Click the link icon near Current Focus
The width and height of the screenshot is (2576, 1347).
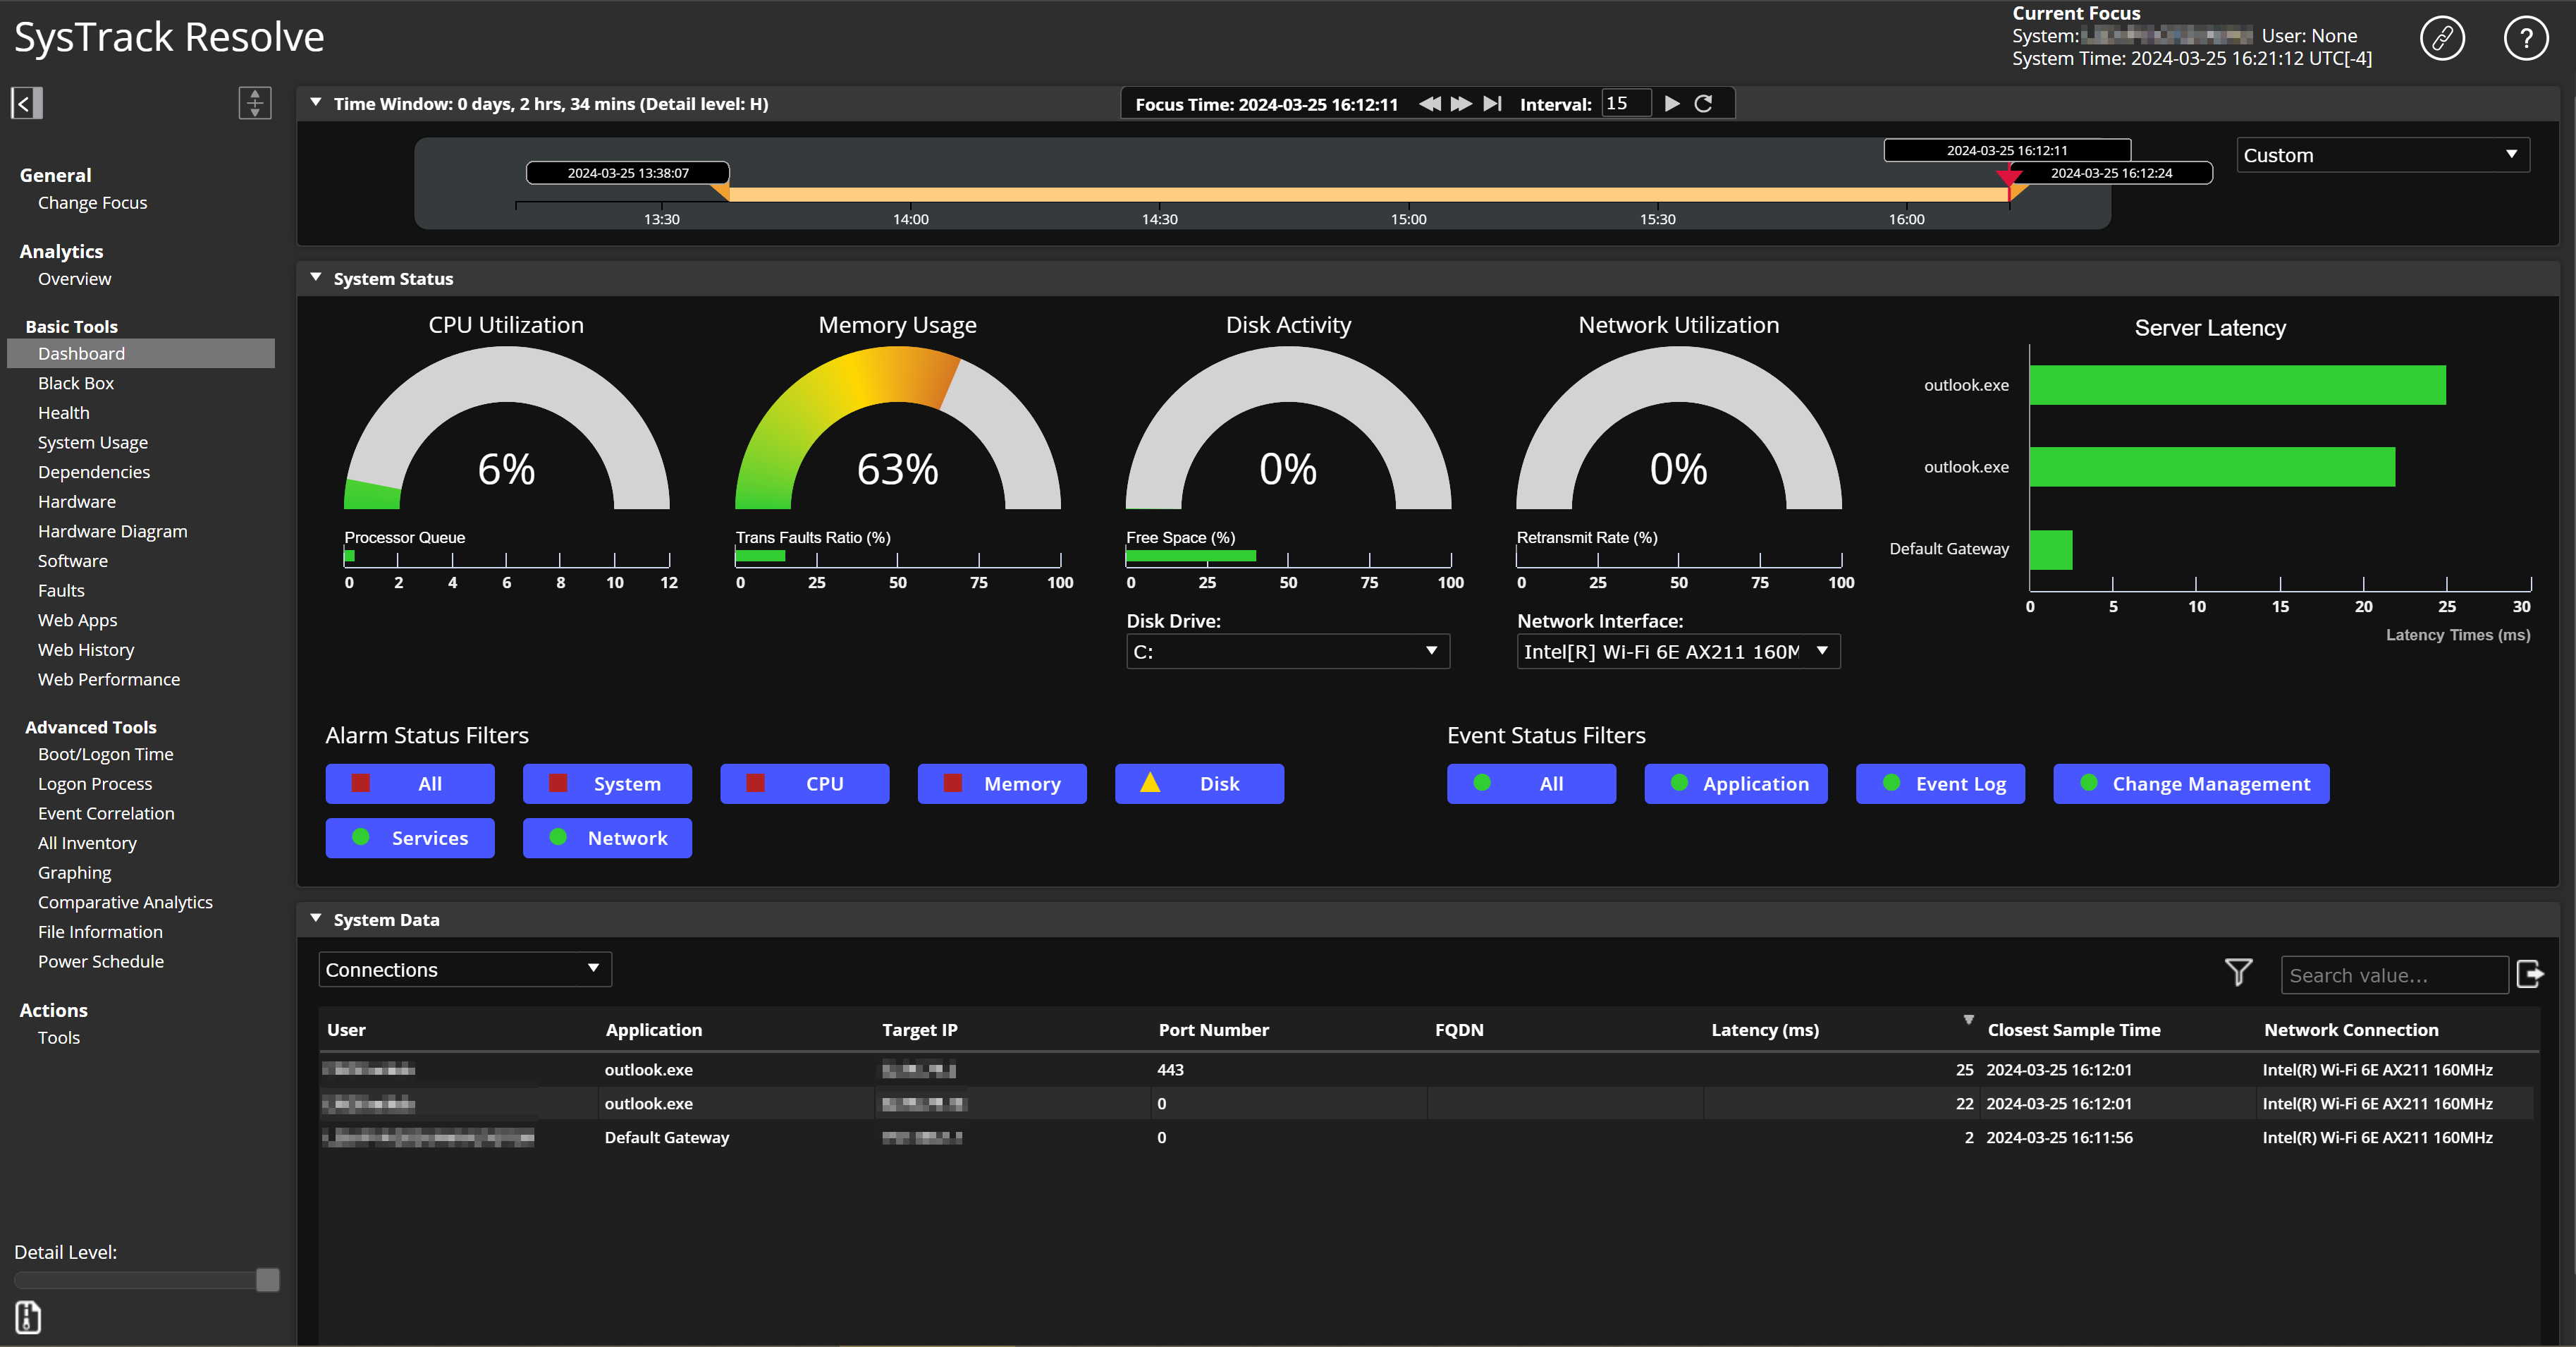tap(2443, 38)
